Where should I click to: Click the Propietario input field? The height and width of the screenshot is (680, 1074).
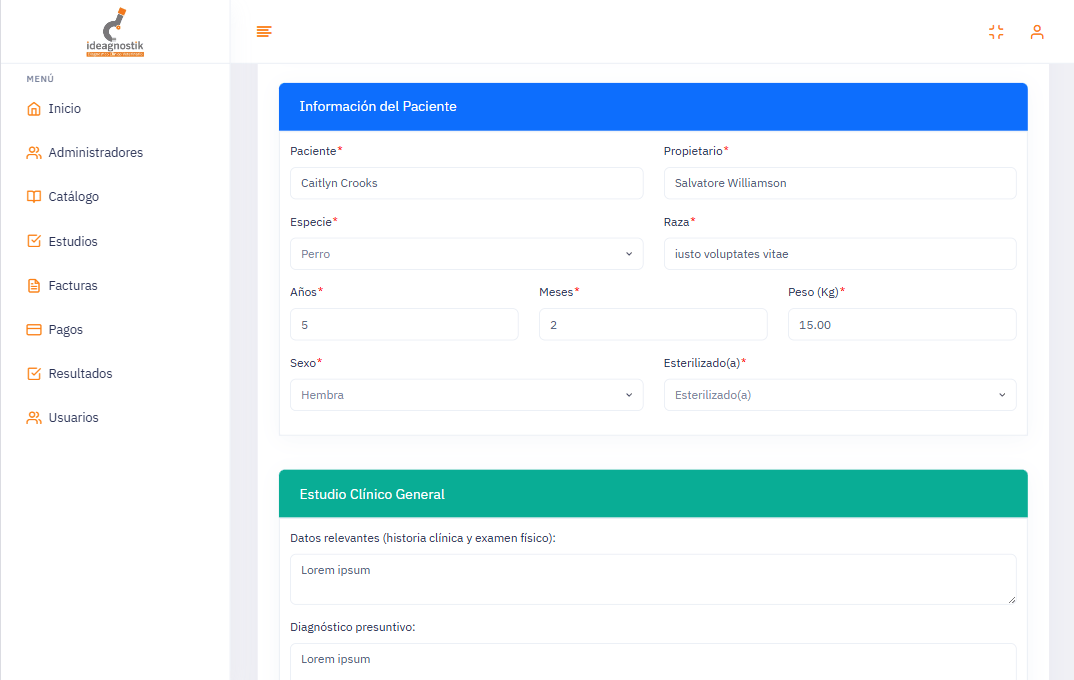click(x=839, y=183)
